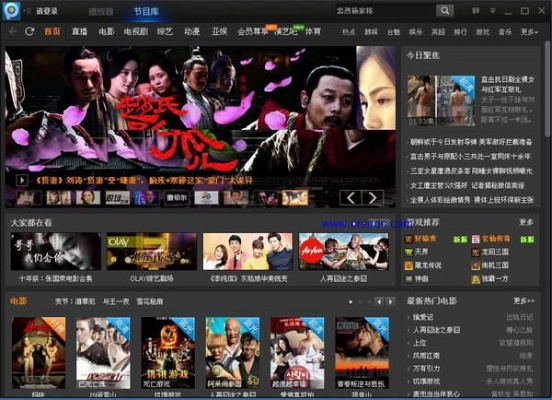Open the main menu arrow beside the logo
Viewport: 552px width, 400px height.
(26, 11)
